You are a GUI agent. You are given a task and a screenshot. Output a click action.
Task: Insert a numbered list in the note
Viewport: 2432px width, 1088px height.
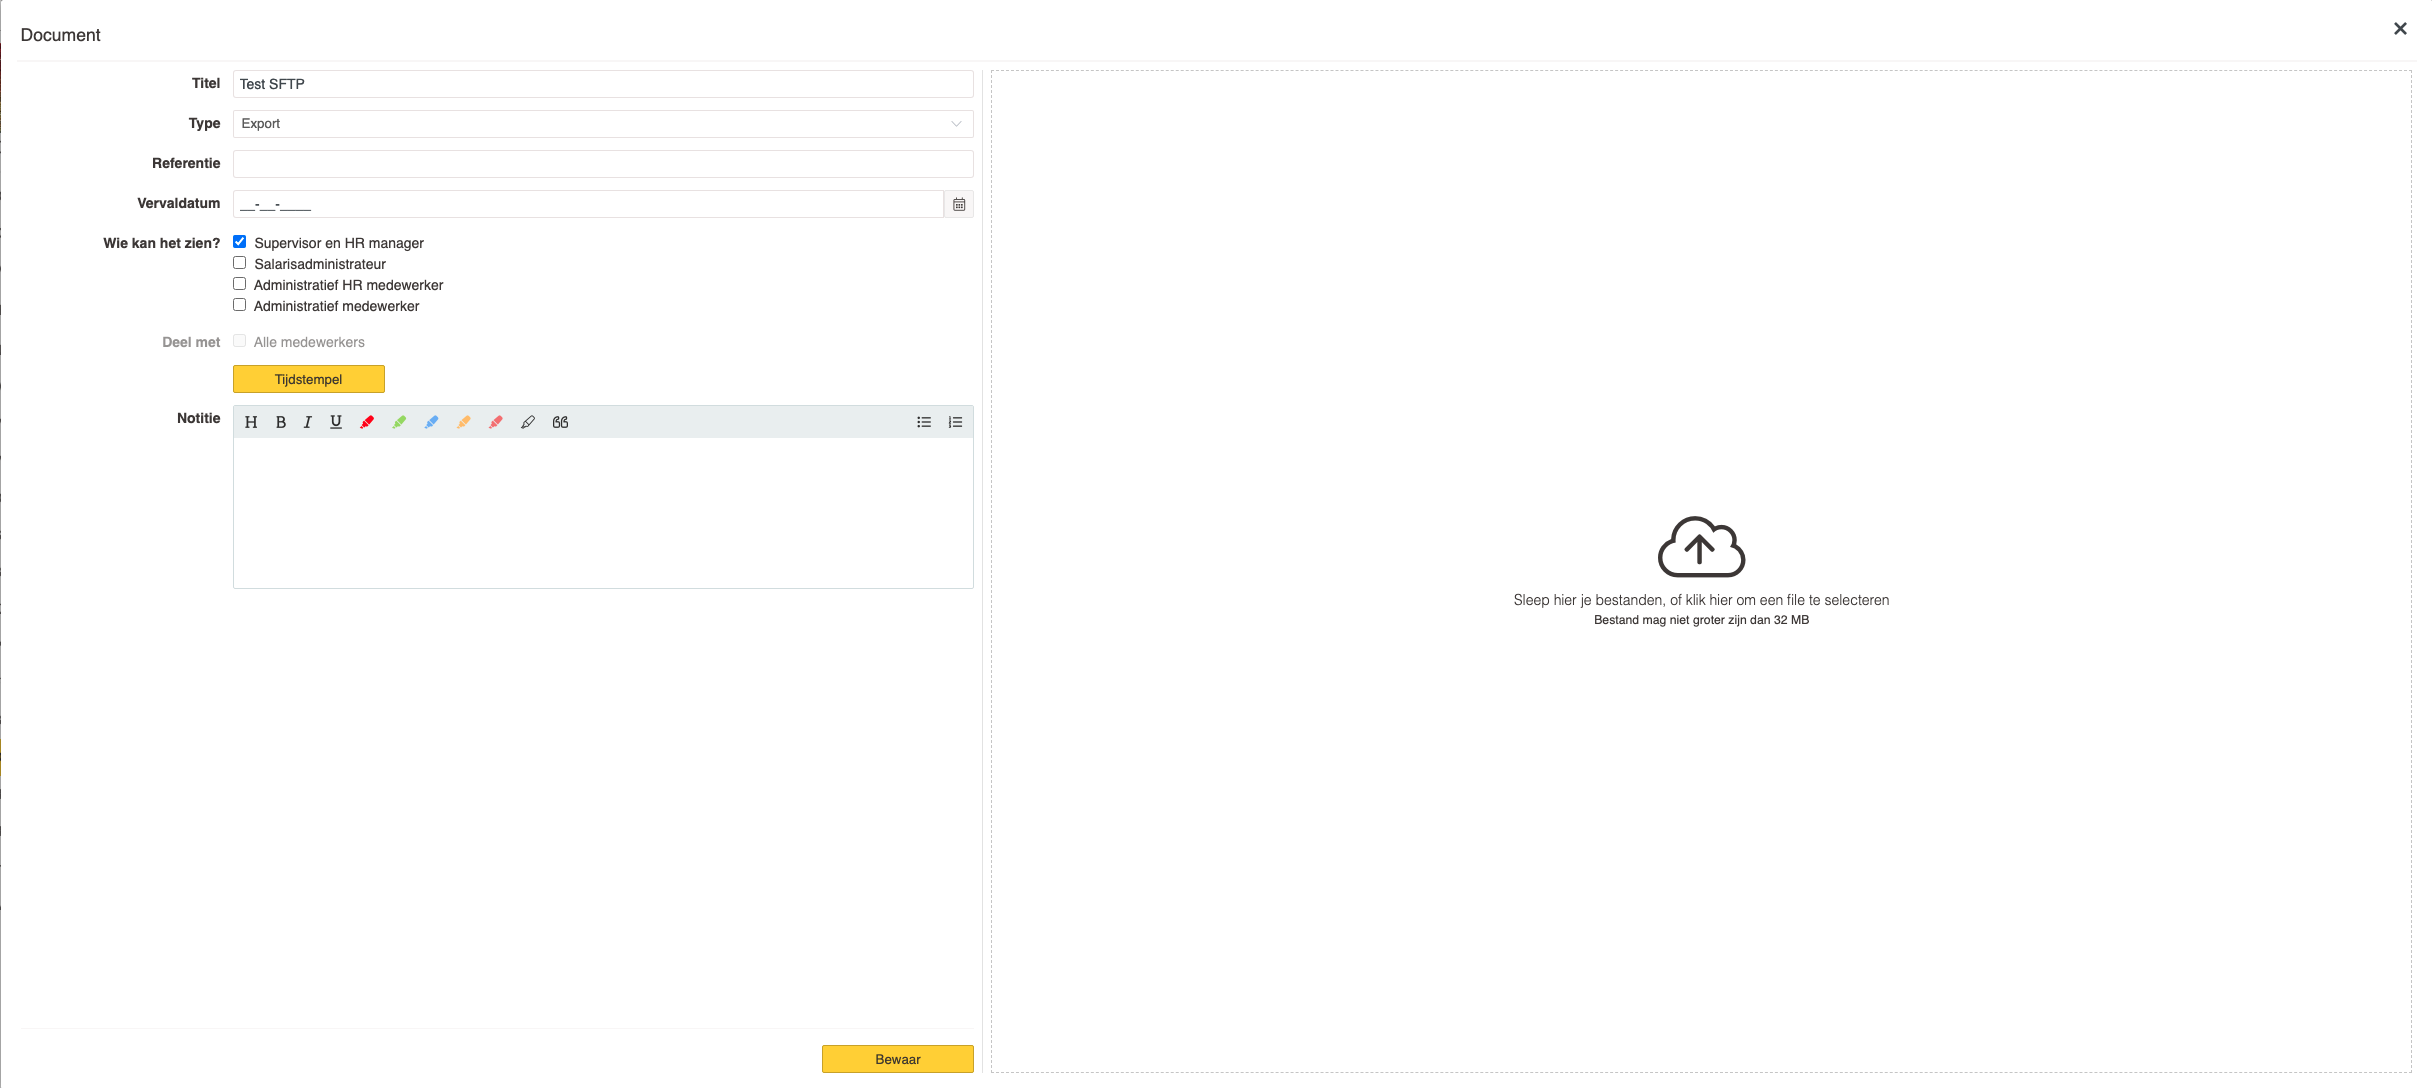click(955, 422)
